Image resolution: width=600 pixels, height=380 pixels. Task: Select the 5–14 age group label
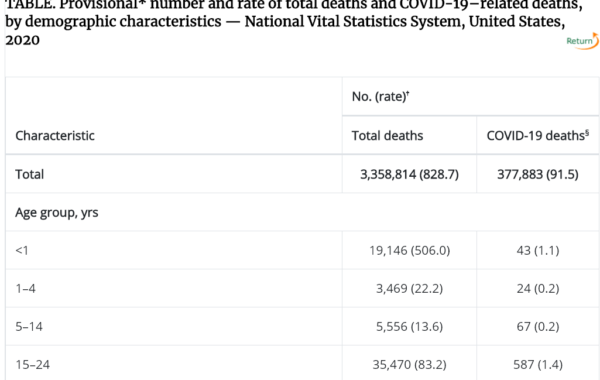pos(29,326)
